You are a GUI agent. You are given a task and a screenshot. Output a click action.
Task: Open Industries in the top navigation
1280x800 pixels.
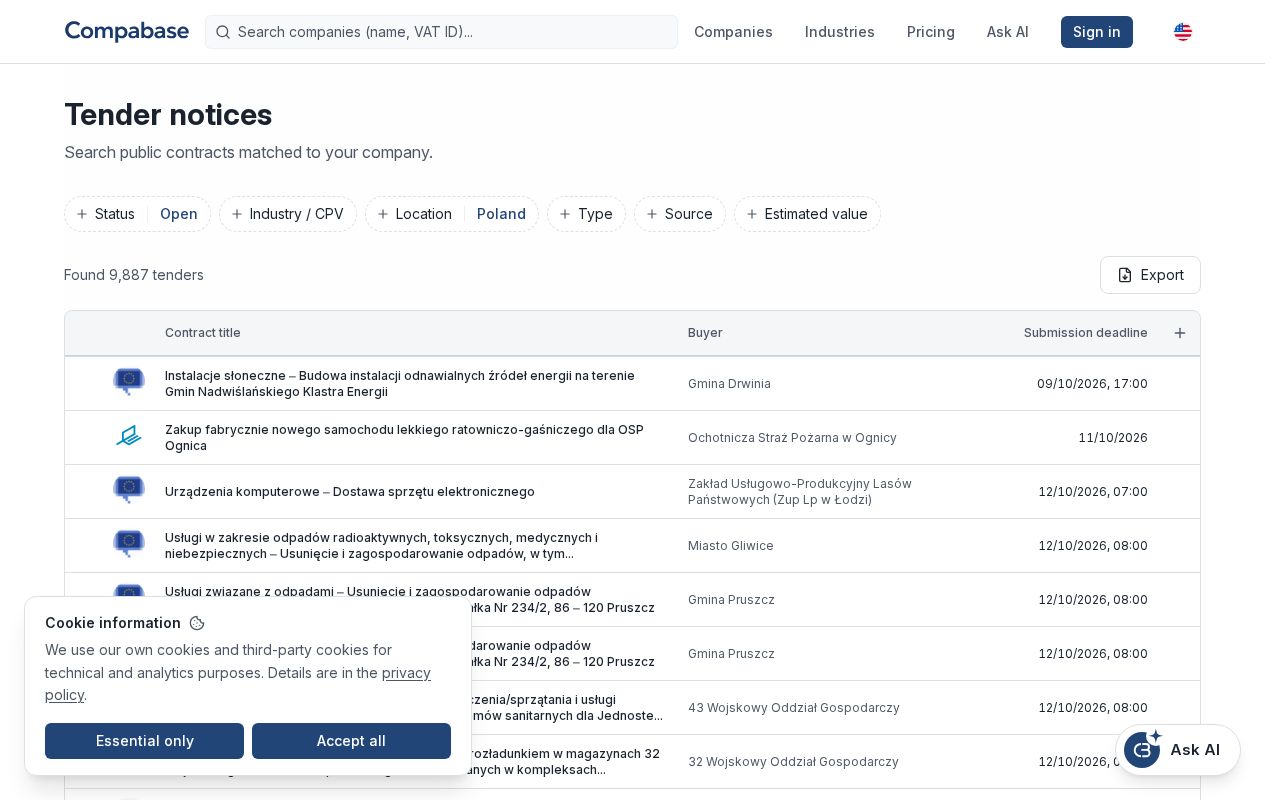(840, 32)
